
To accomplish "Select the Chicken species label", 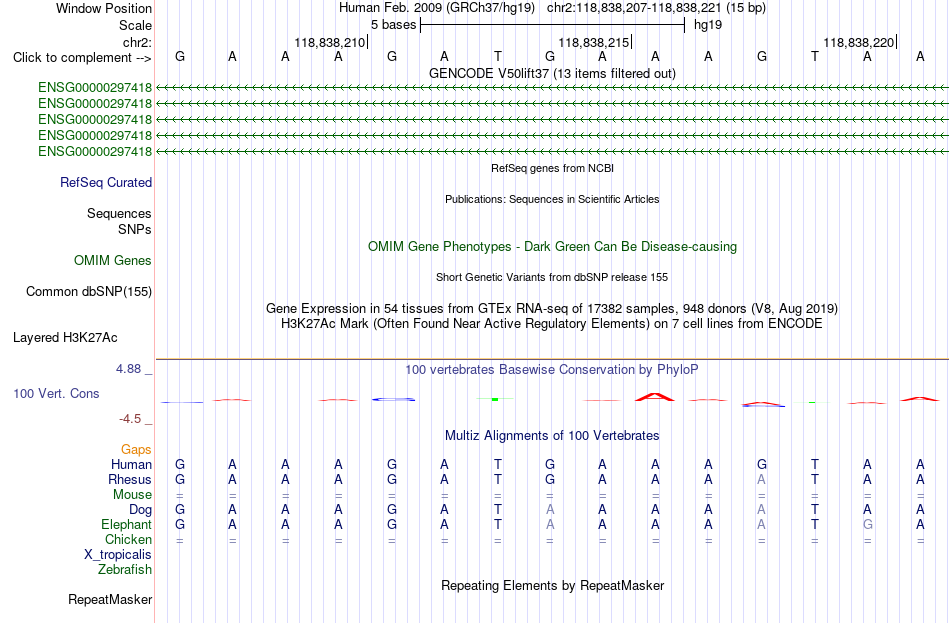I will click(x=128, y=539).
